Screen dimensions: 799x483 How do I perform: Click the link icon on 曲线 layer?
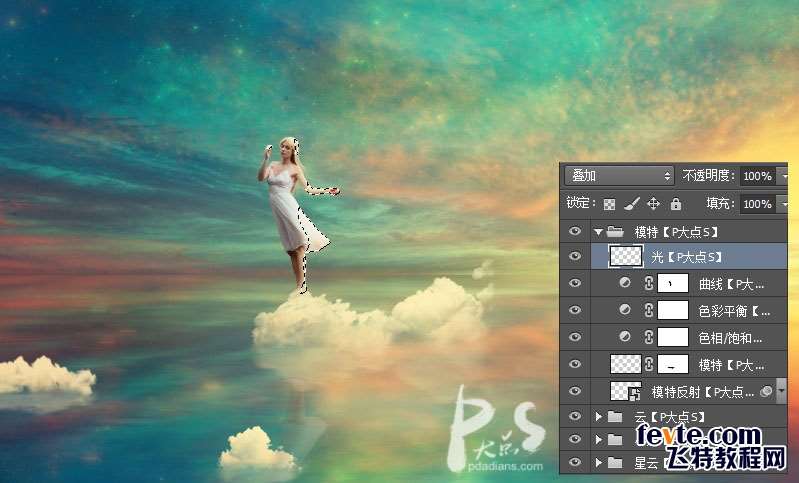tap(647, 284)
